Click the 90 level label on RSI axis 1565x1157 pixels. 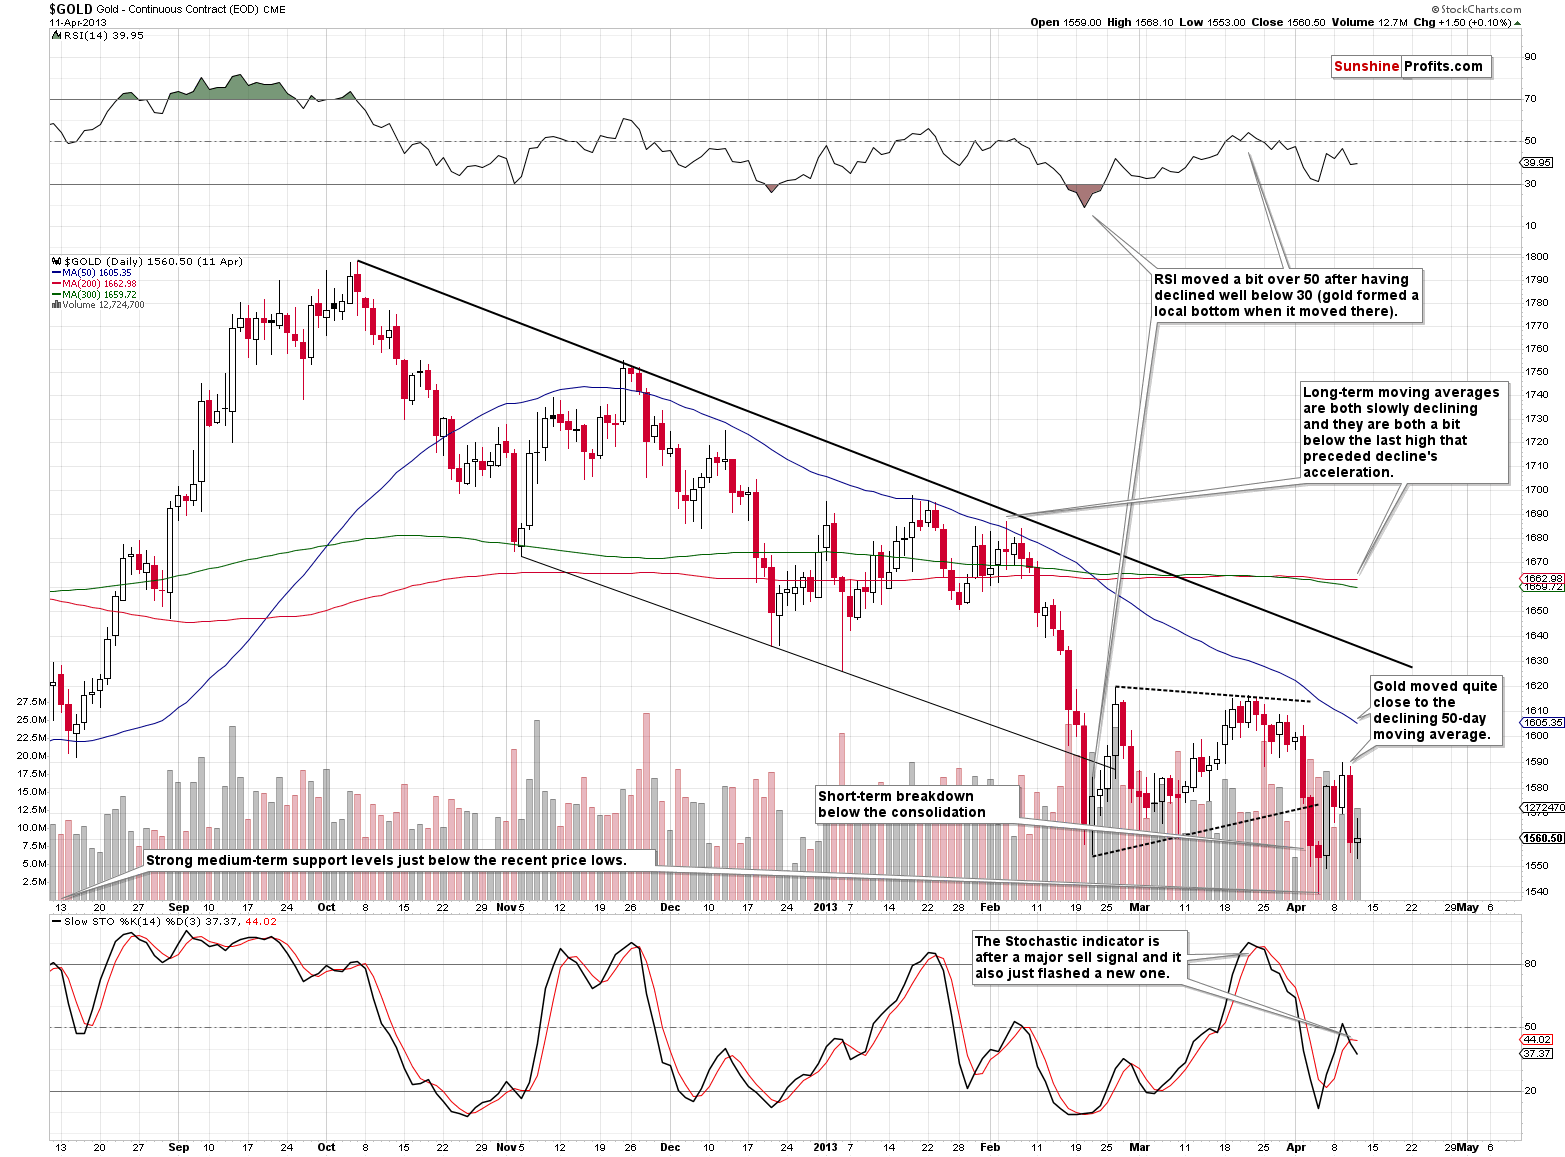pos(1530,56)
